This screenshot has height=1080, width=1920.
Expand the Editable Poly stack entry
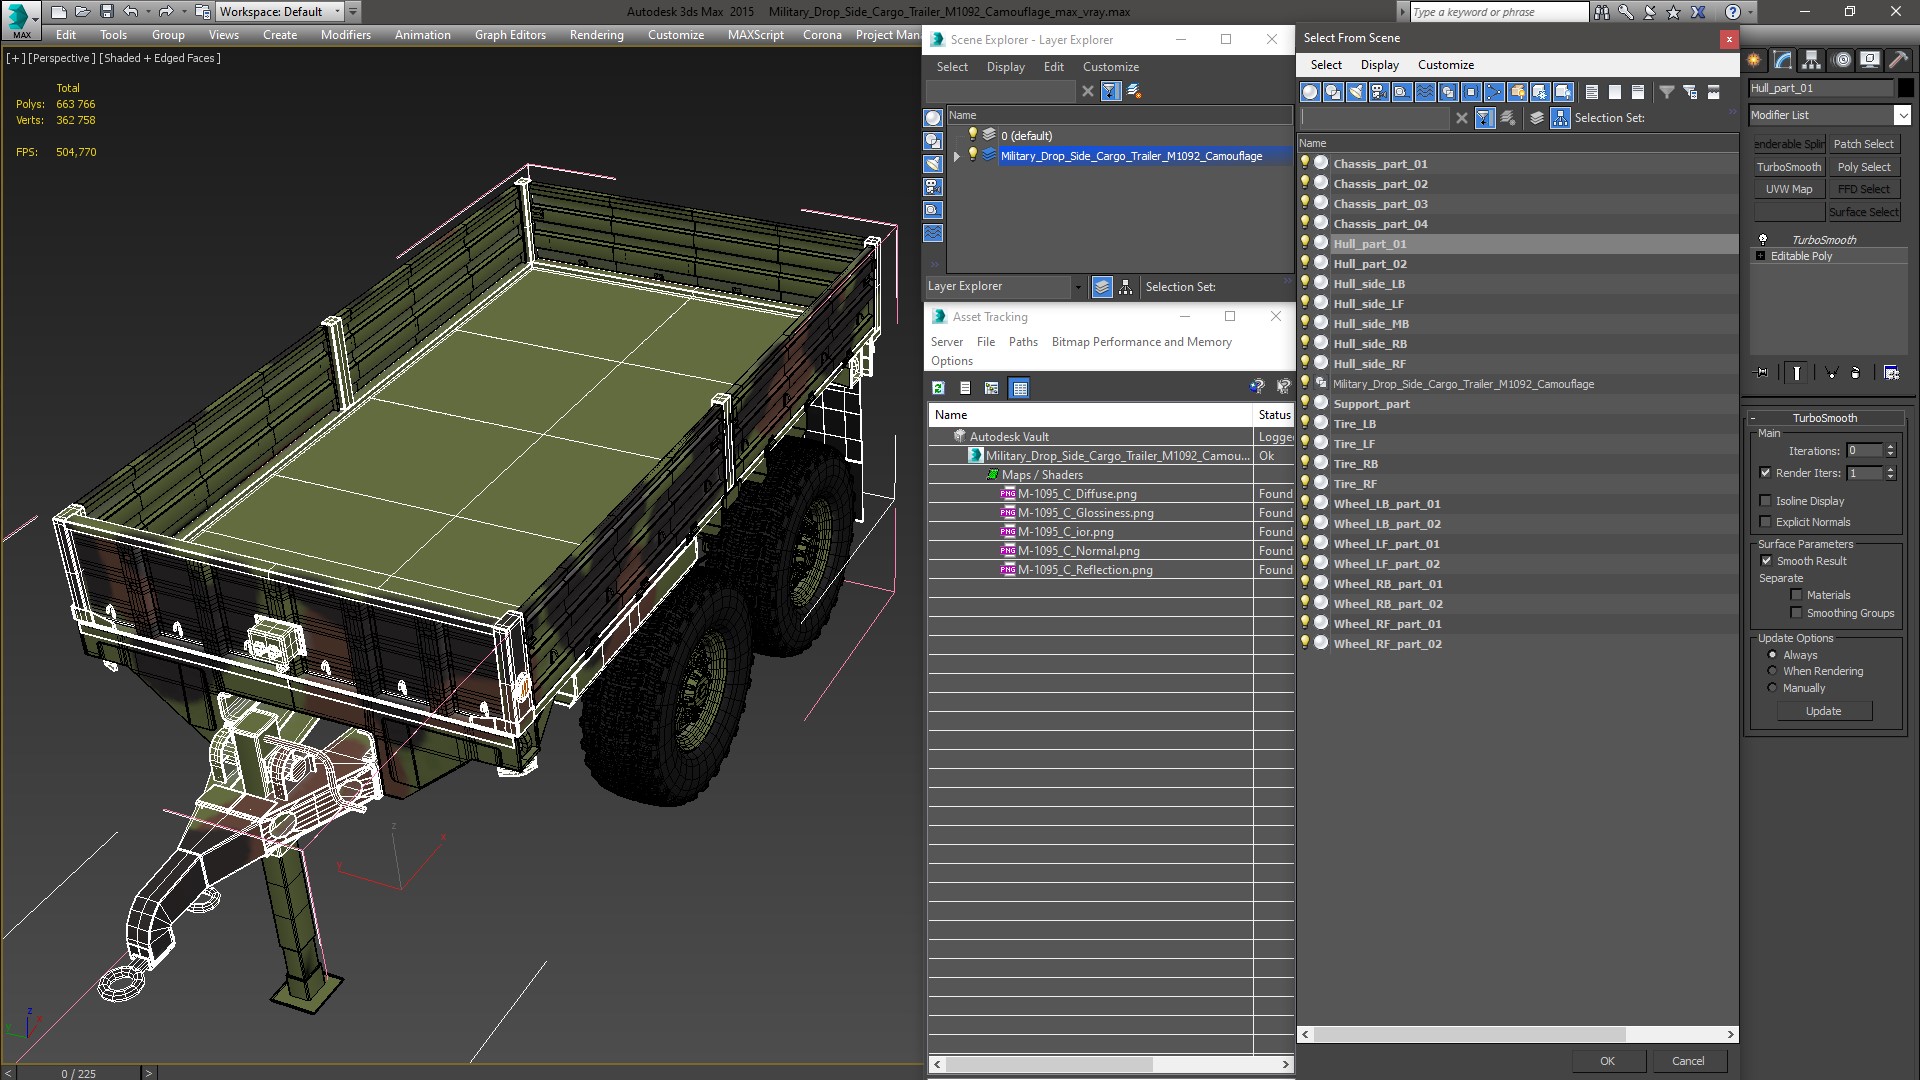click(x=1761, y=256)
